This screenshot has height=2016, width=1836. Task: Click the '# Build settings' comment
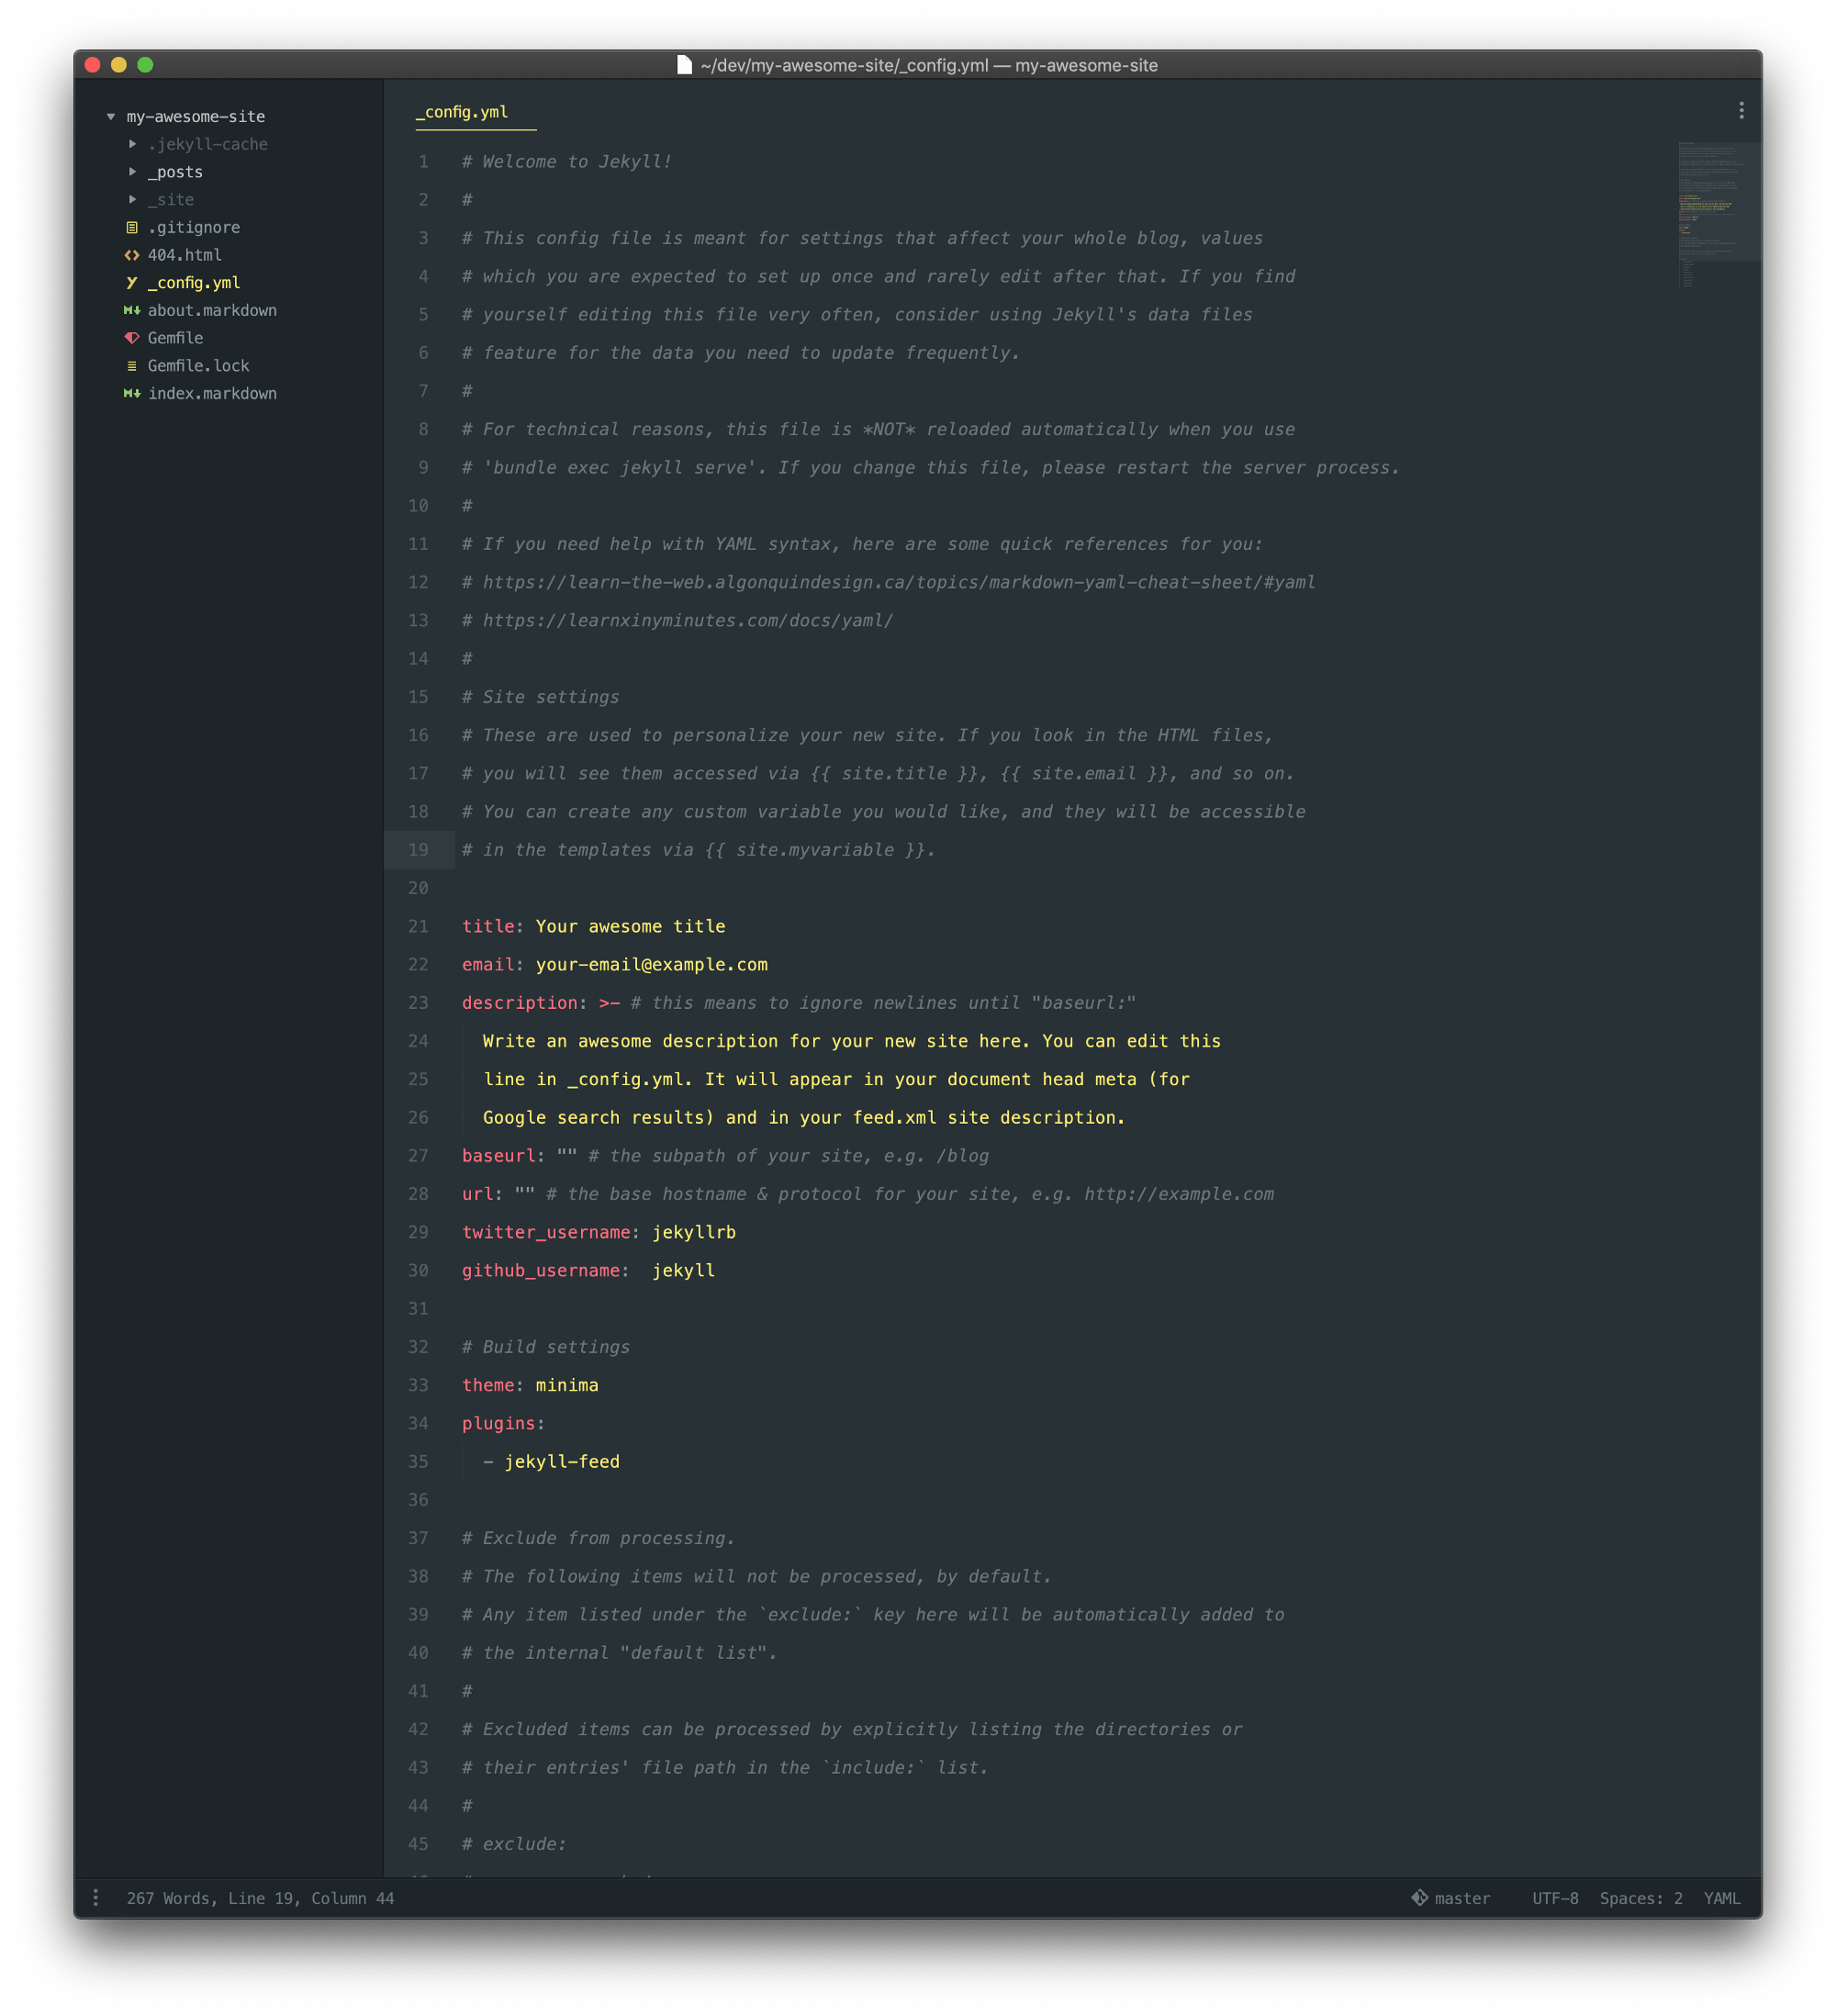546,1347
